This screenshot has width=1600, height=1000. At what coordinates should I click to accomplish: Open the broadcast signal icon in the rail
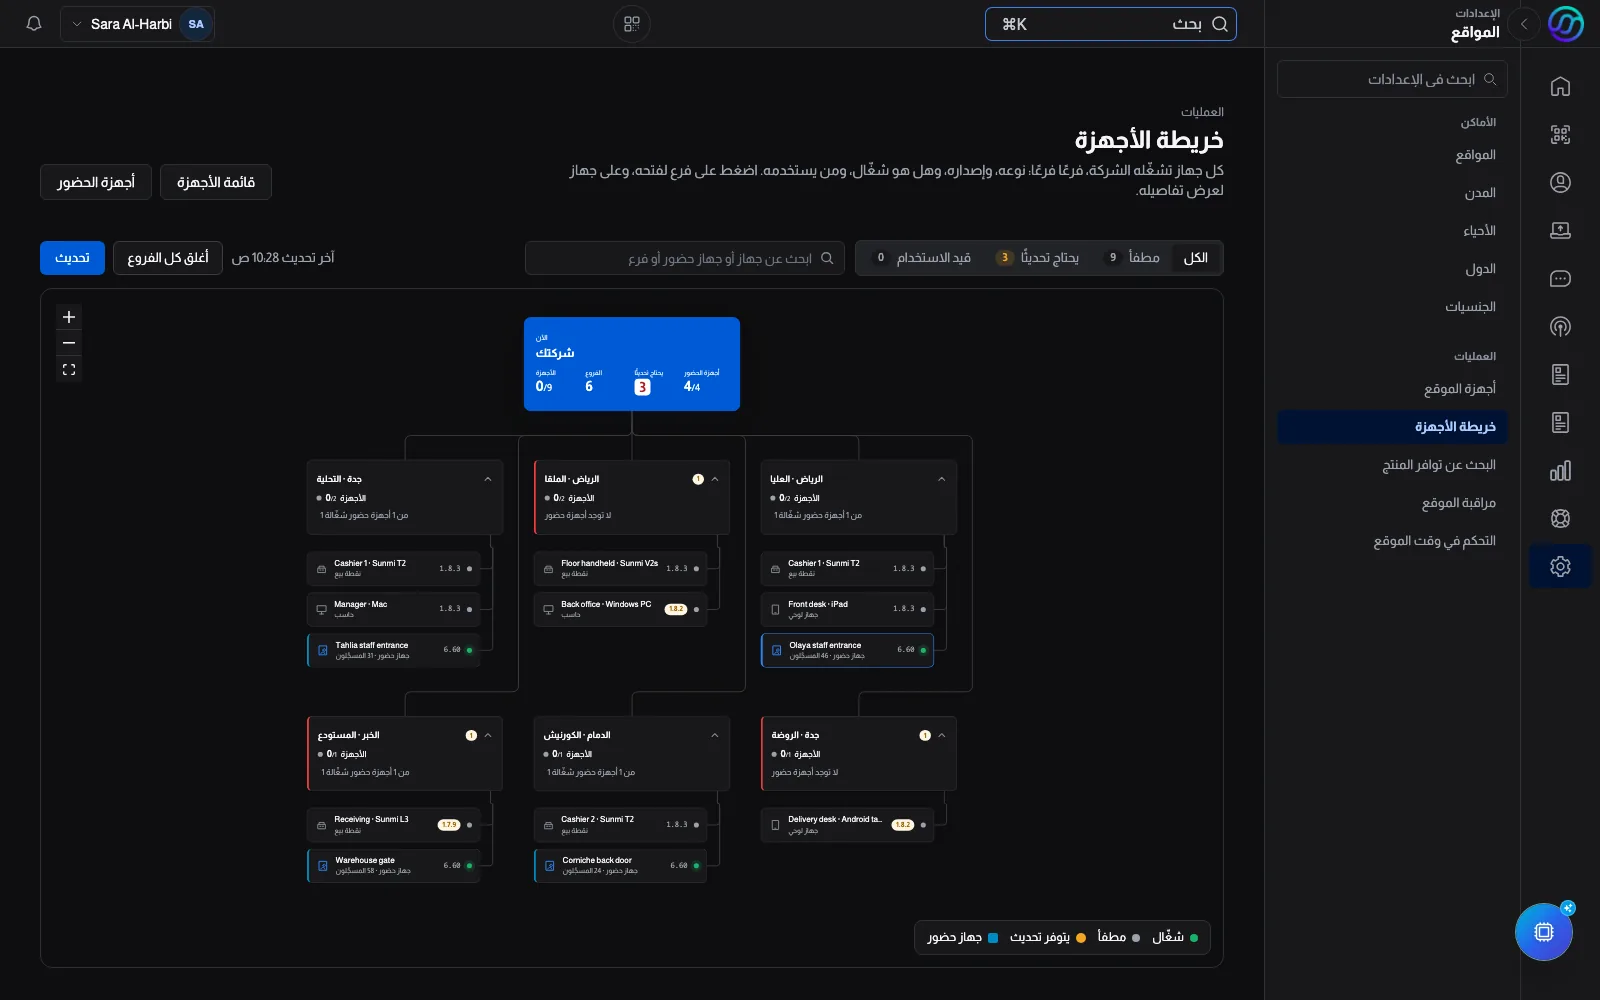coord(1560,327)
